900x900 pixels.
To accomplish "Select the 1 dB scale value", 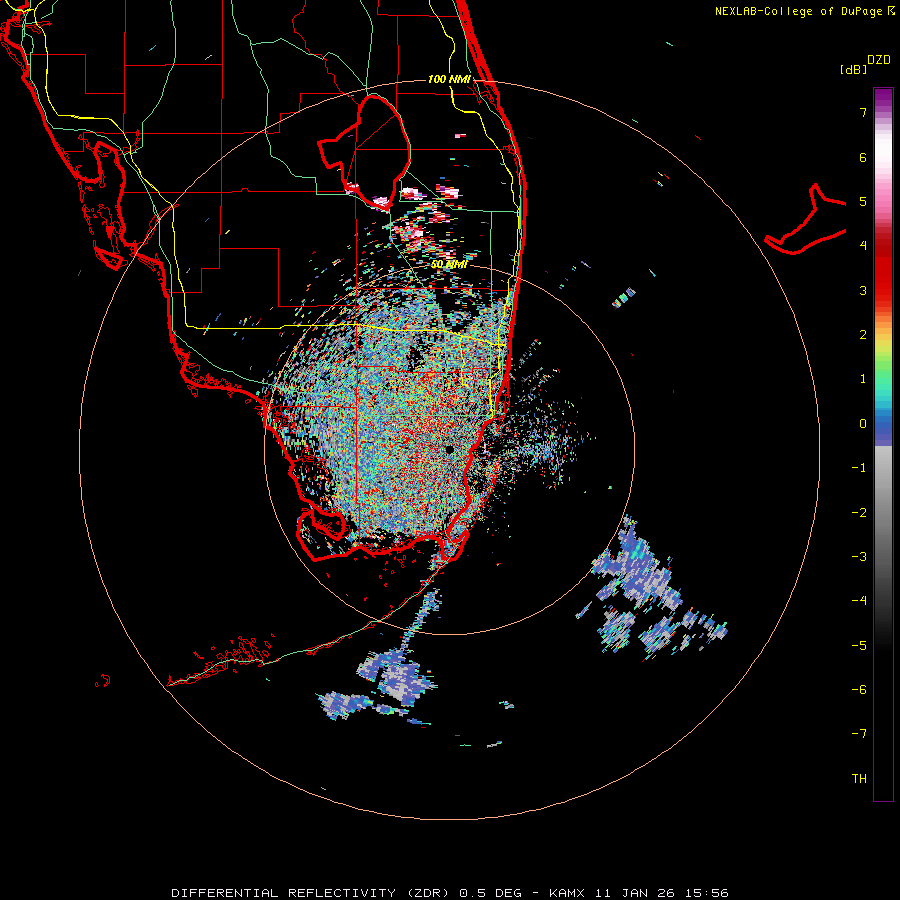I will click(x=863, y=379).
